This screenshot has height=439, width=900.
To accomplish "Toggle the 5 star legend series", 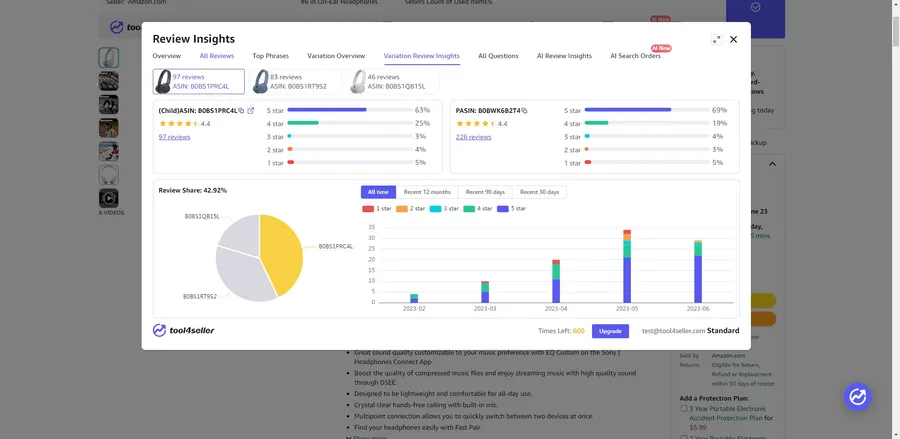I will (511, 209).
